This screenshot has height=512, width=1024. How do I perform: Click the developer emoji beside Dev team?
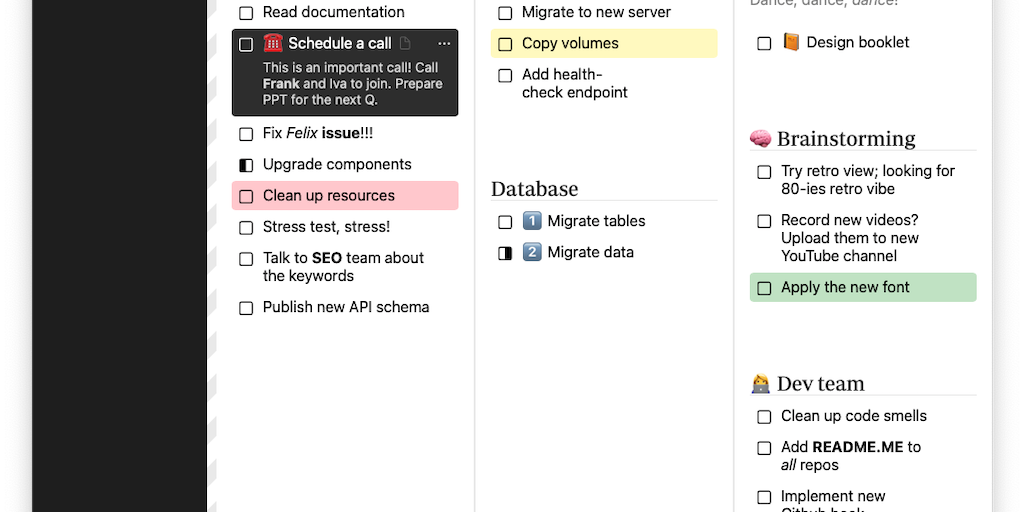760,384
